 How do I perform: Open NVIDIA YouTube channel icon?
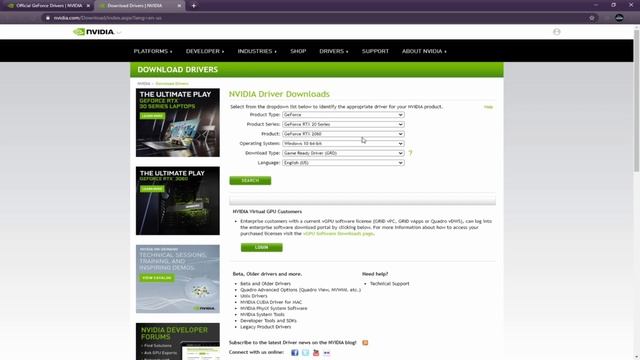pos(316,353)
